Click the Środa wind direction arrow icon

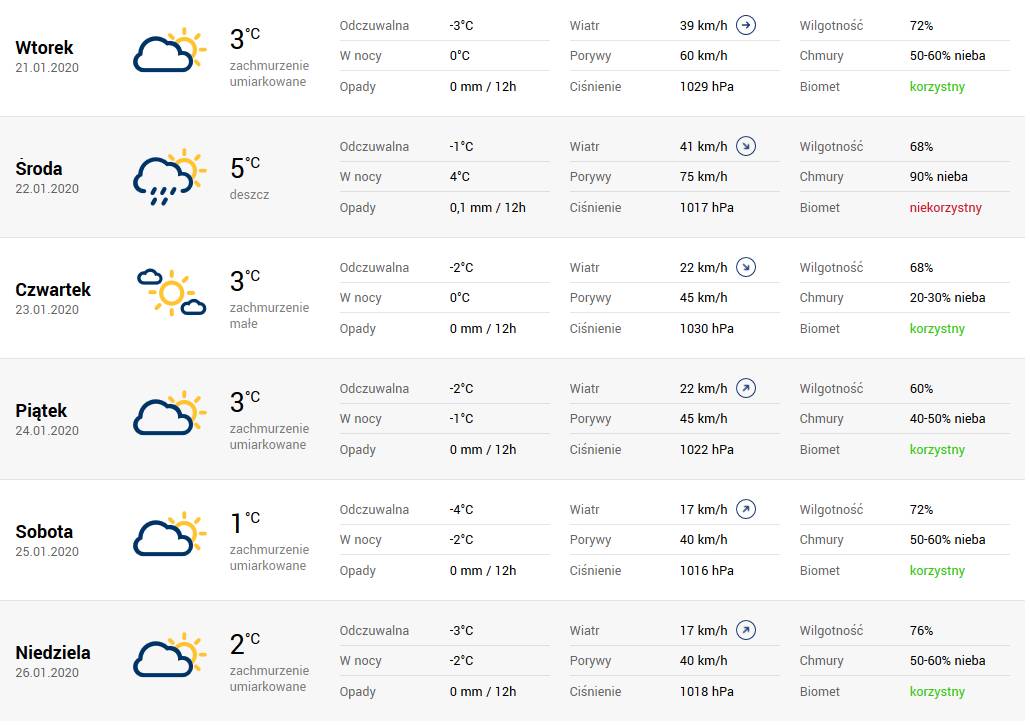coord(746,146)
